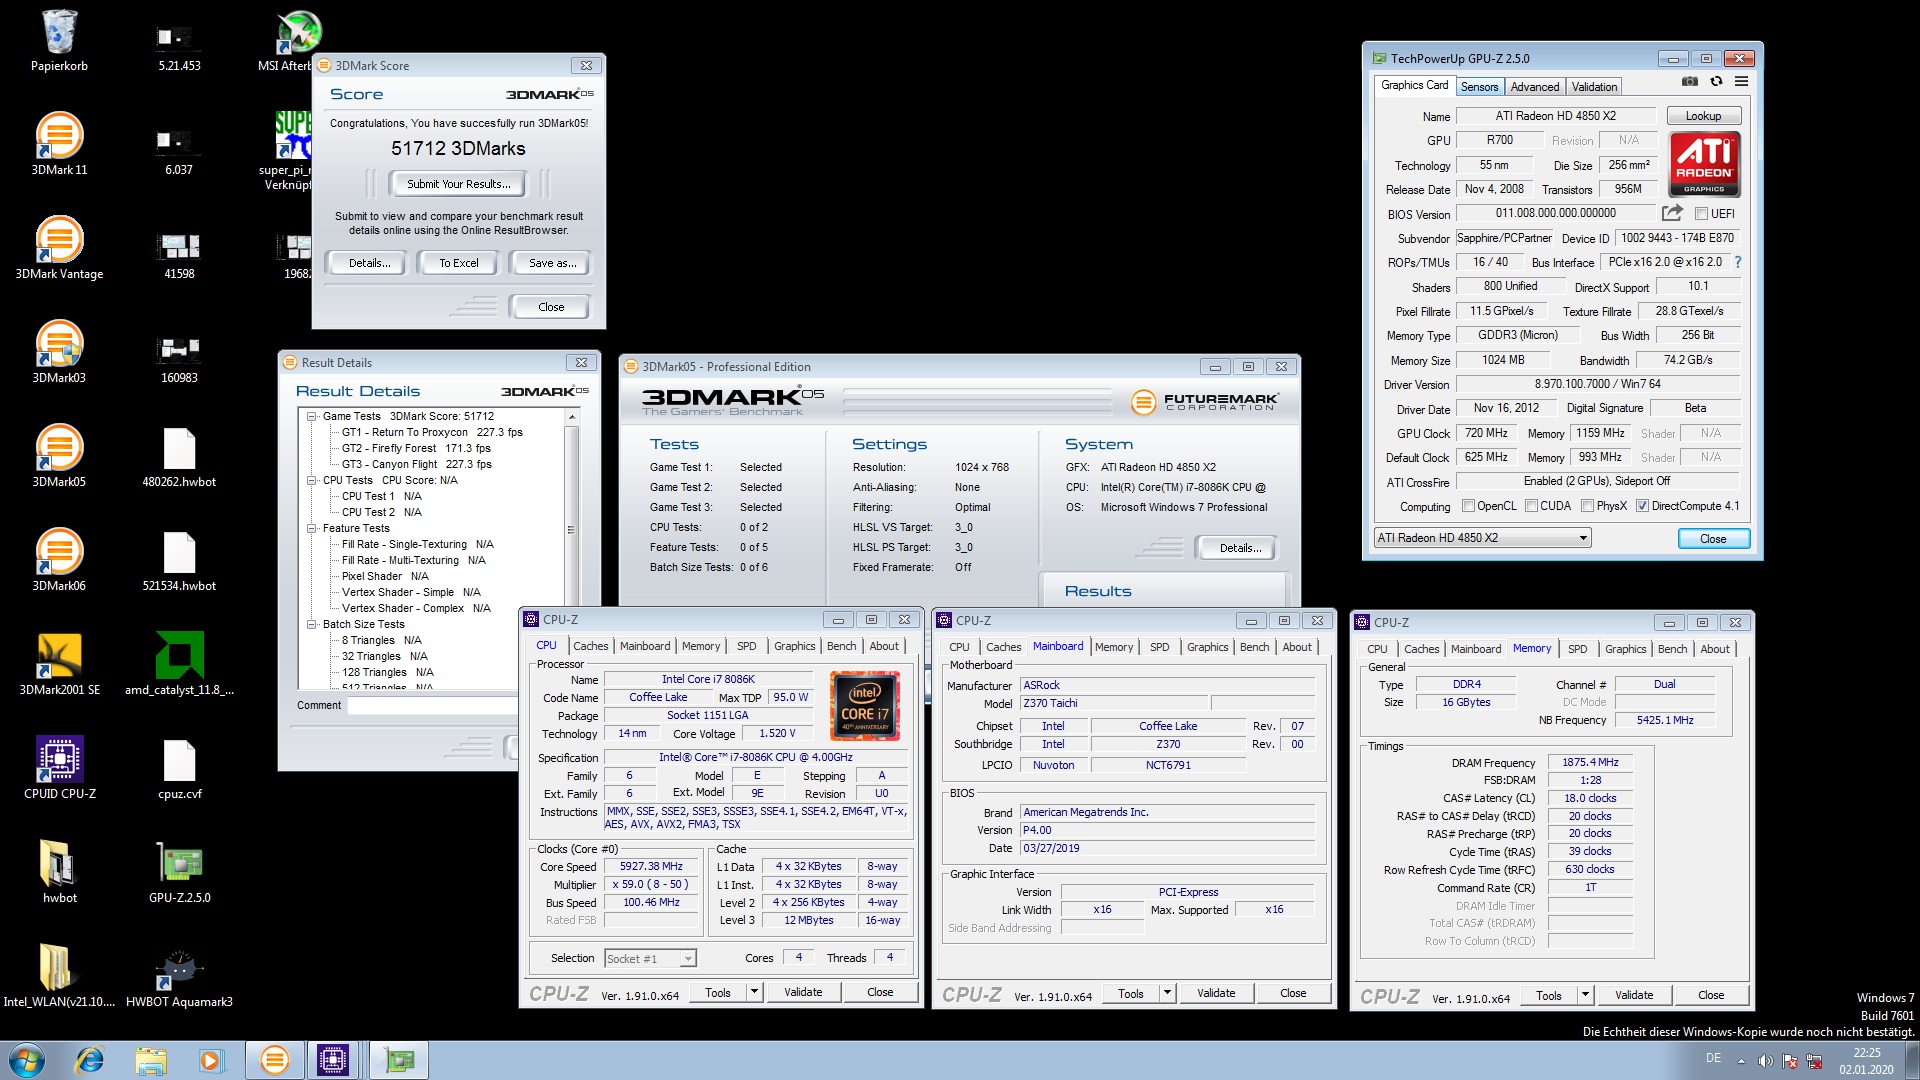Click the GPU-Z refresh icon
This screenshot has width=1920, height=1080.
(x=1716, y=82)
